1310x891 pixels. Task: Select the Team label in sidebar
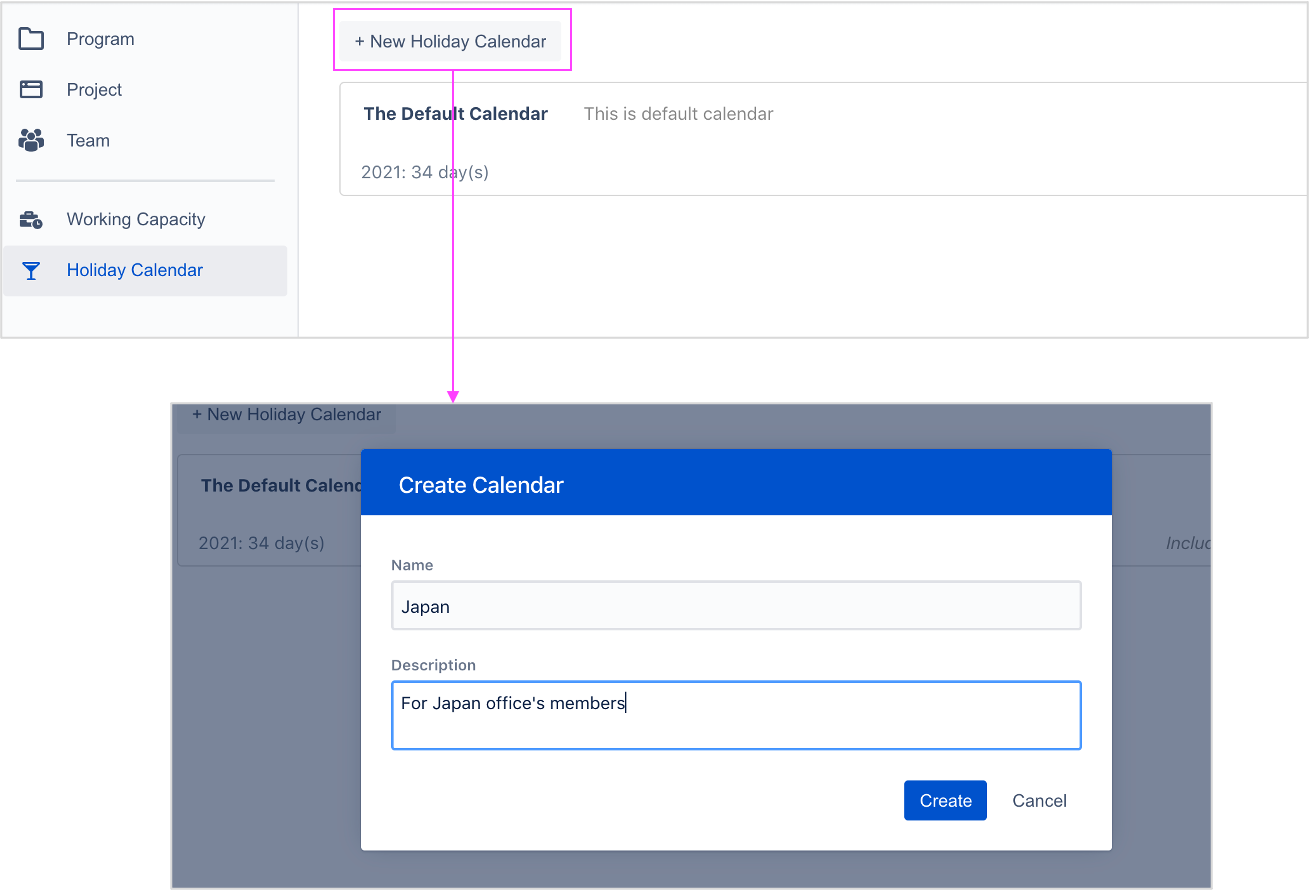pyautogui.click(x=88, y=140)
